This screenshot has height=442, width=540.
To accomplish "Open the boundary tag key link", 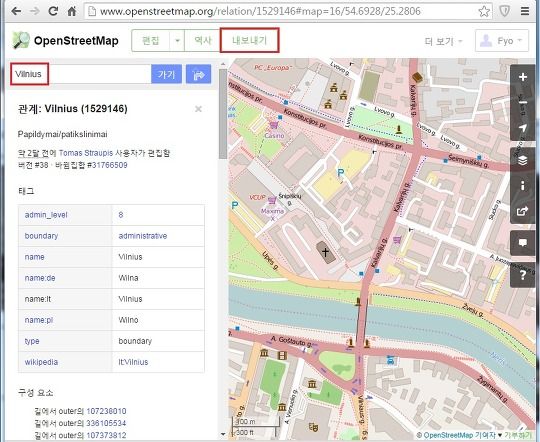I will (41, 236).
